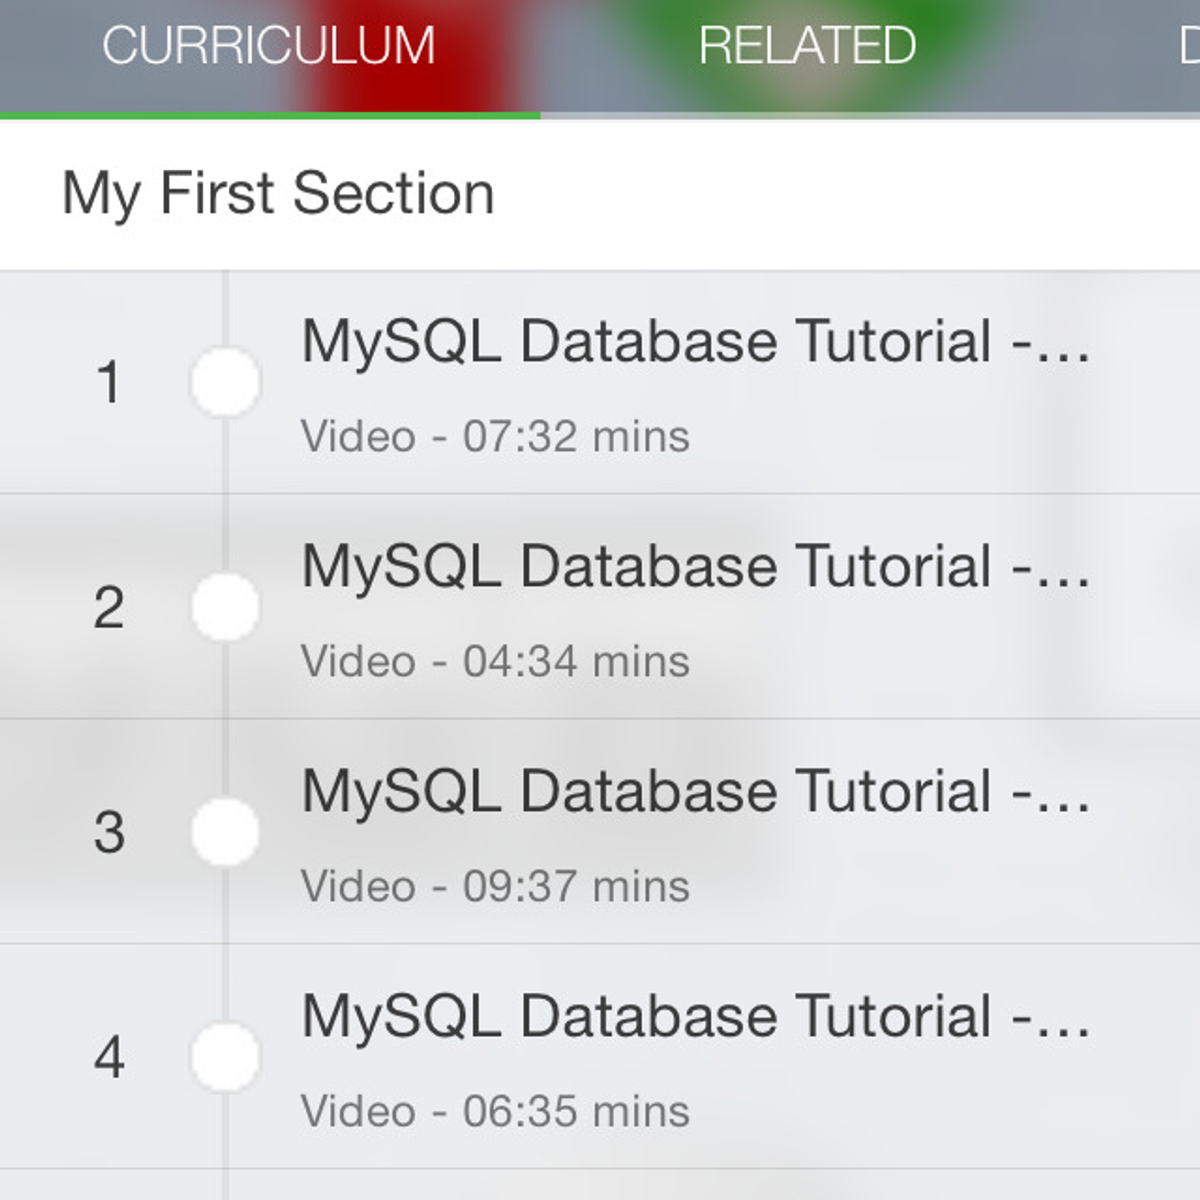1200x1200 pixels.
Task: Open the fourth MySQL Database Tutorial title
Action: tap(695, 1017)
